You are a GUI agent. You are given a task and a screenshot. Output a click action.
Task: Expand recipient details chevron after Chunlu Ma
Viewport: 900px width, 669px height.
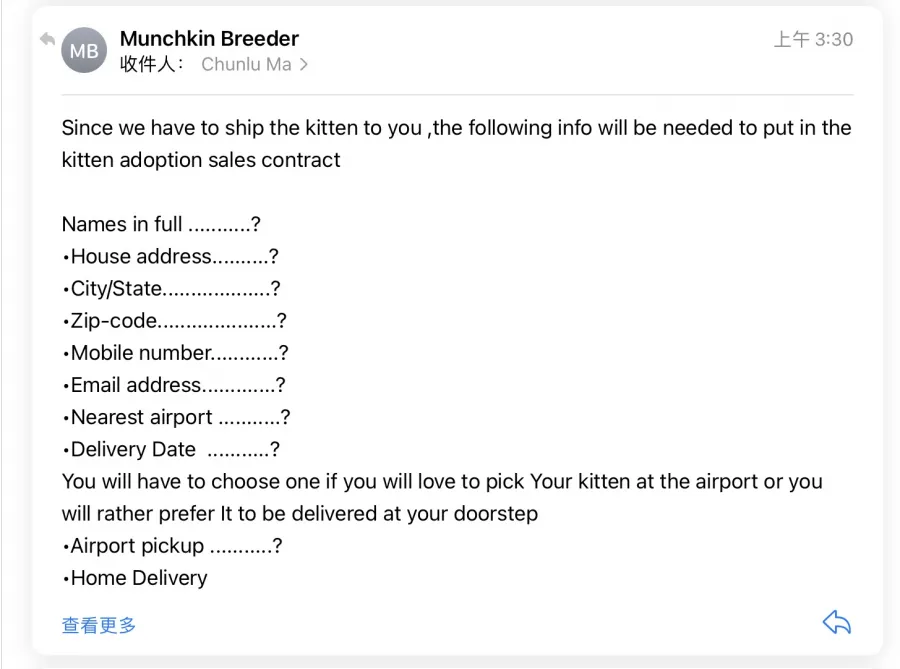[x=304, y=64]
